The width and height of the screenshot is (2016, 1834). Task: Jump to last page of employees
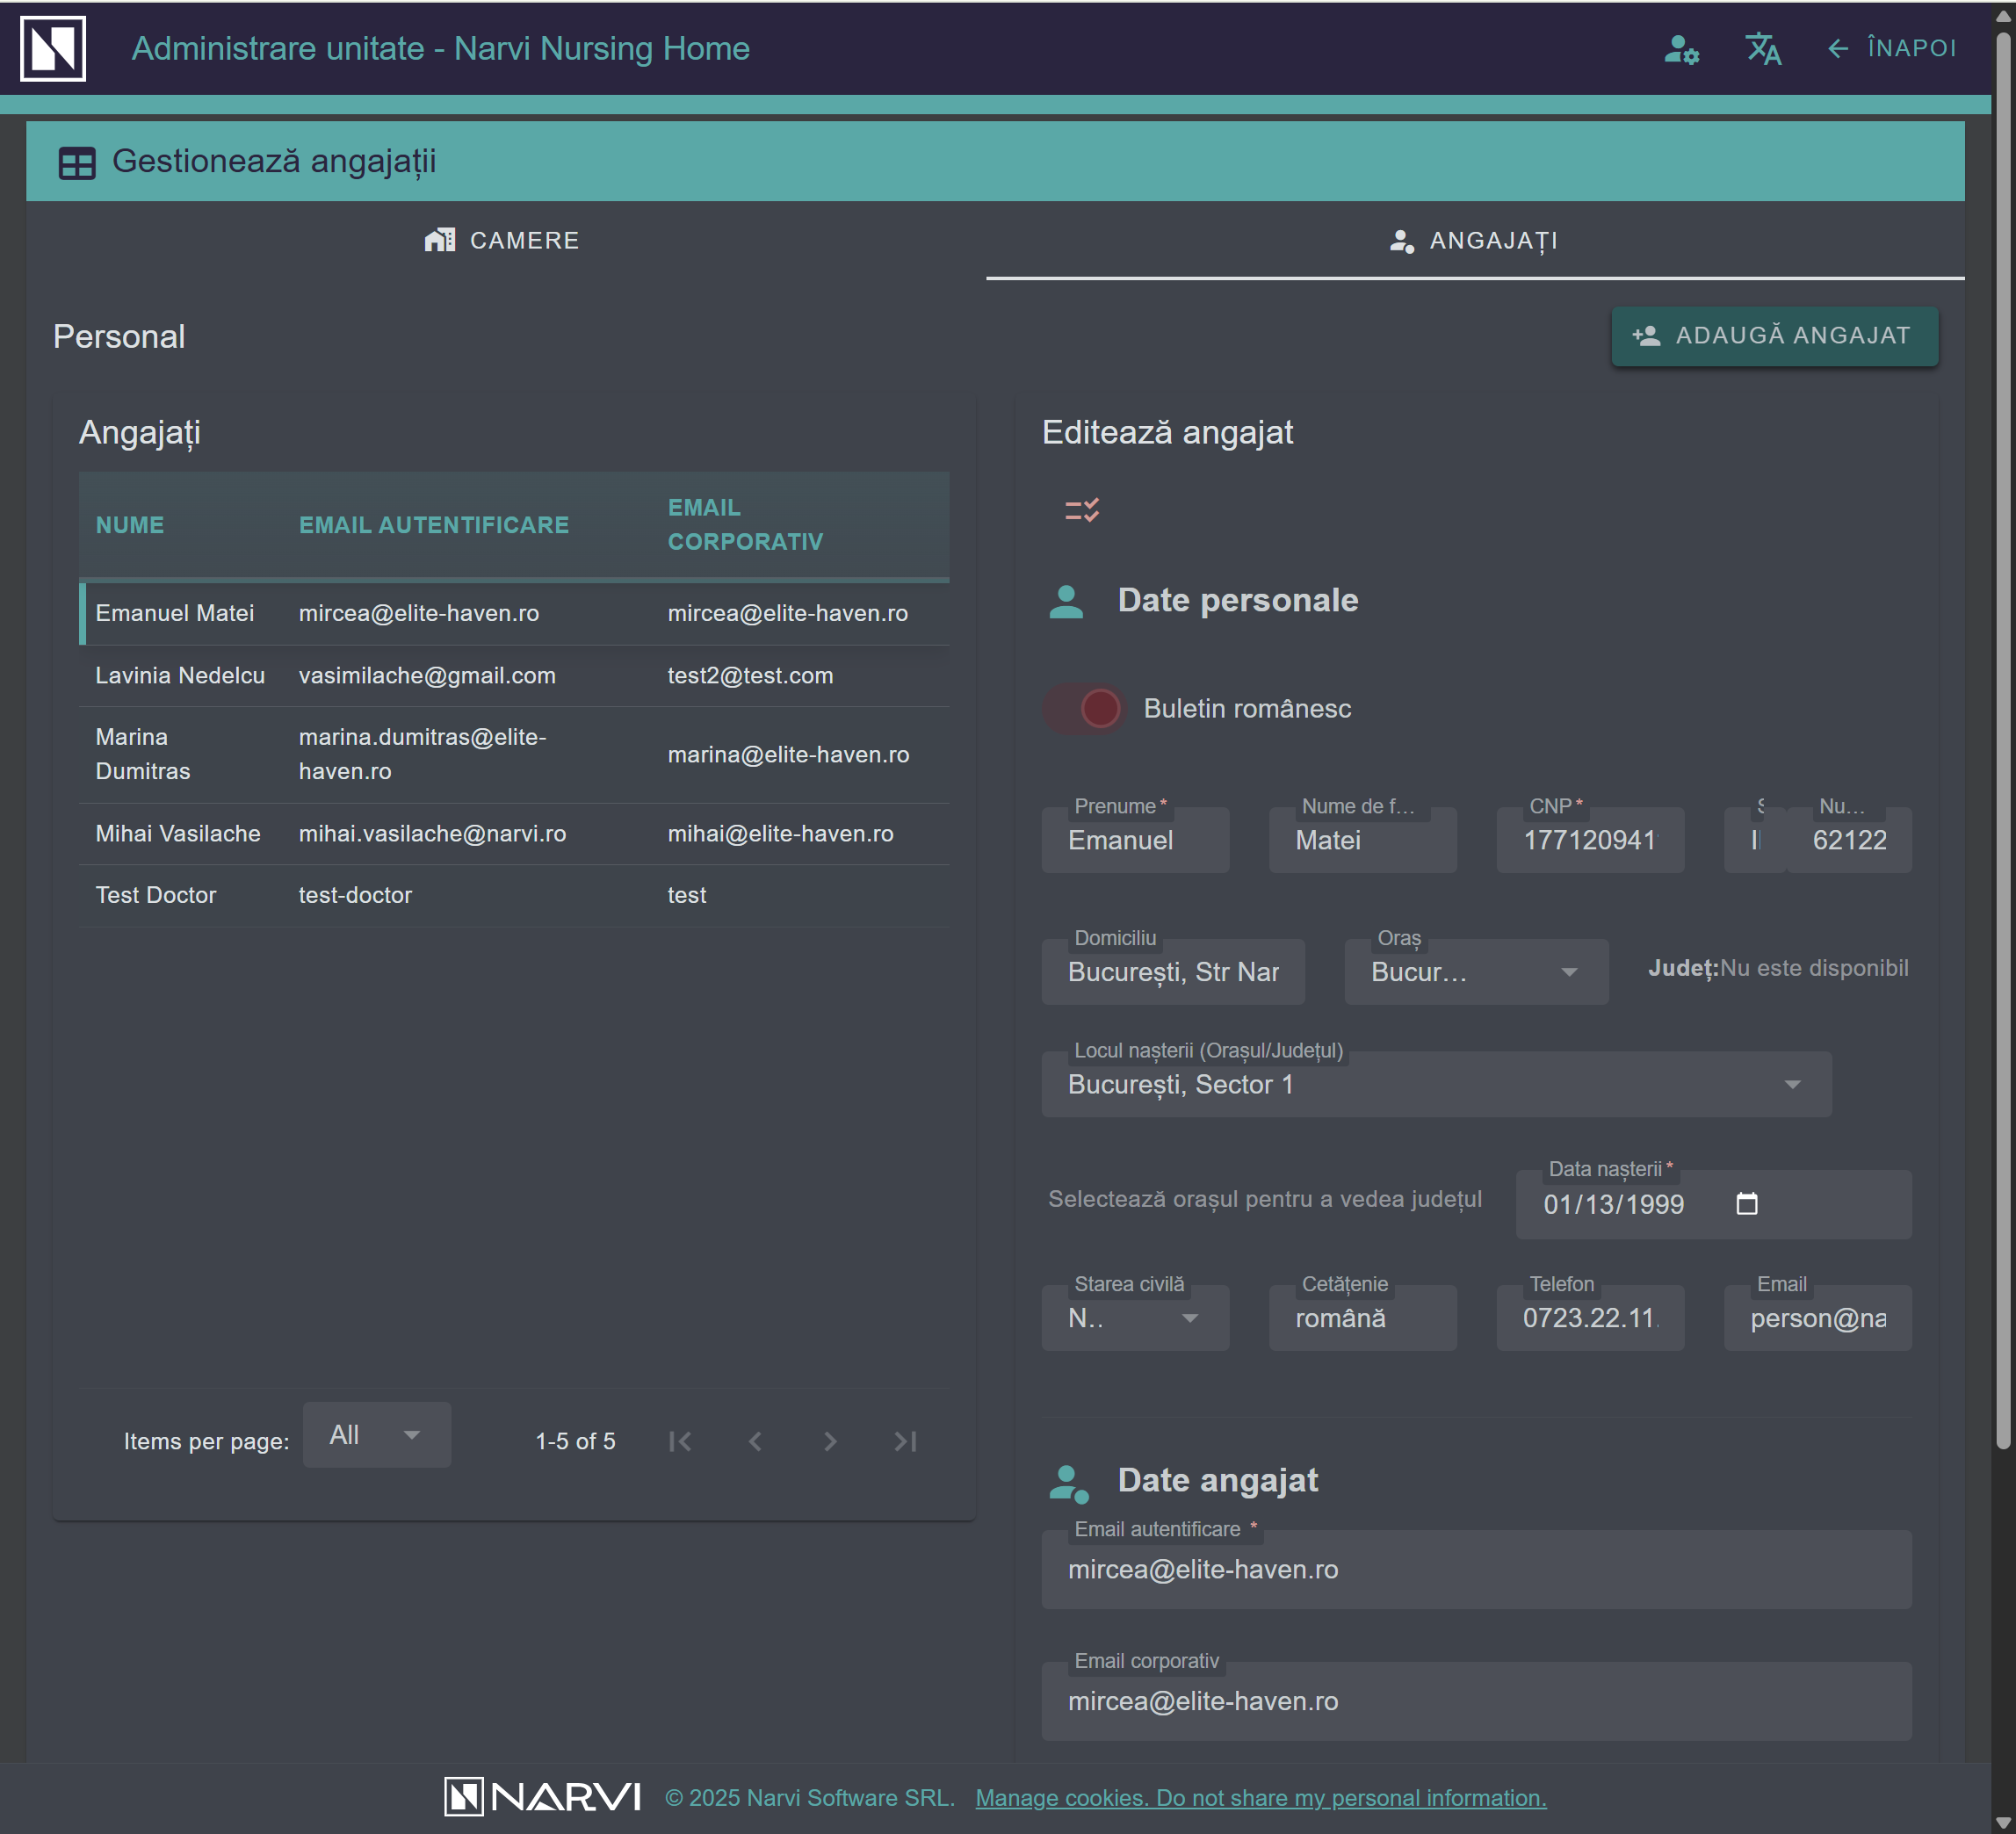[905, 1441]
